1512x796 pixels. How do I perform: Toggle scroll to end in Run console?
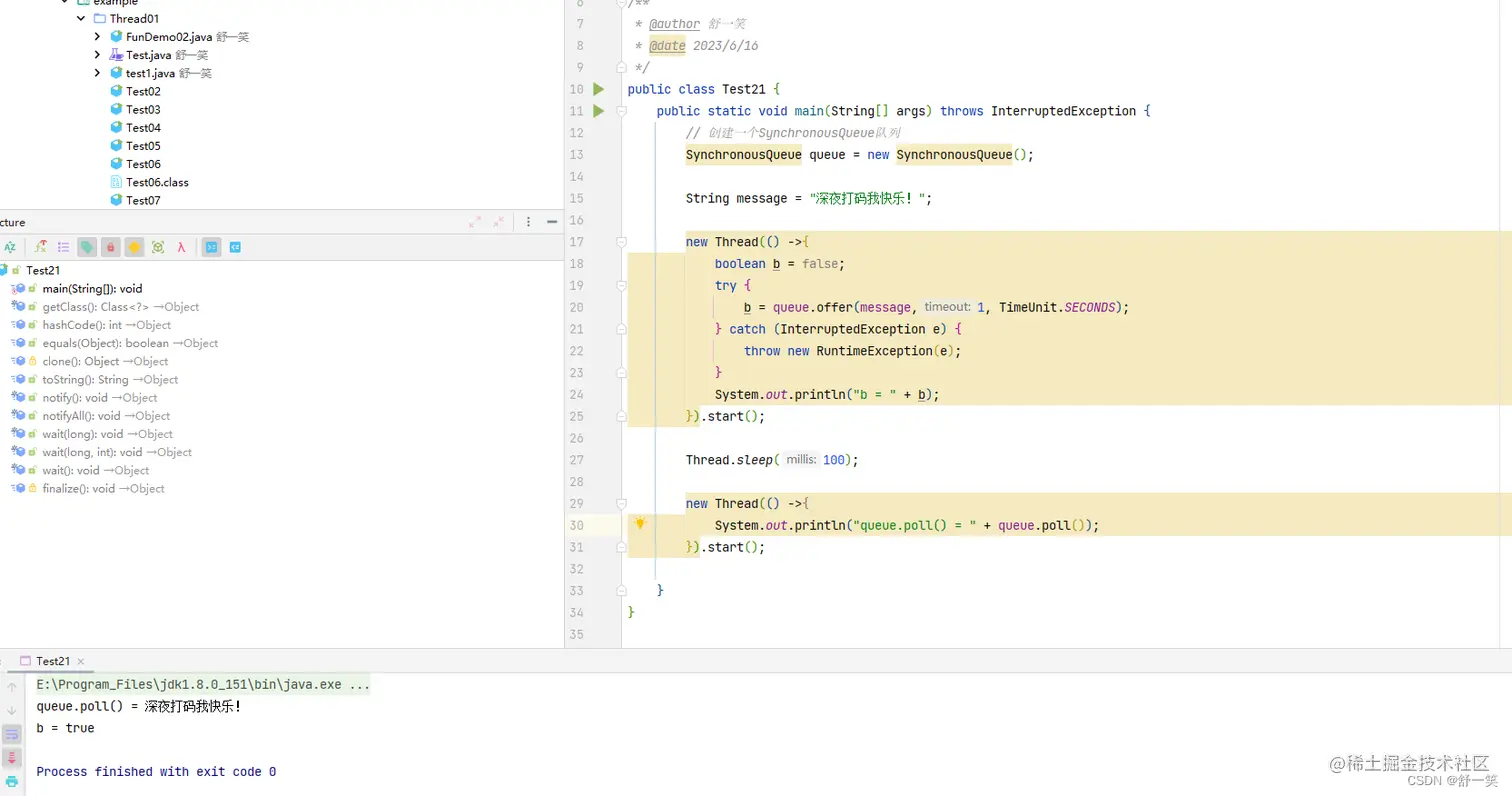[x=12, y=757]
